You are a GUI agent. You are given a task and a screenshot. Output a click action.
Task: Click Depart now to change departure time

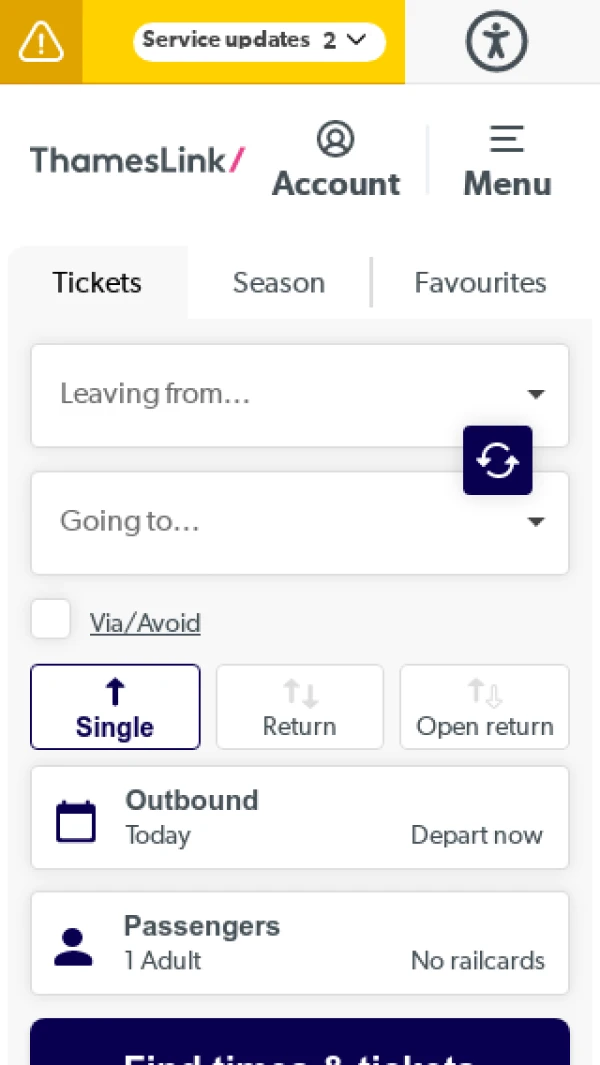point(477,835)
